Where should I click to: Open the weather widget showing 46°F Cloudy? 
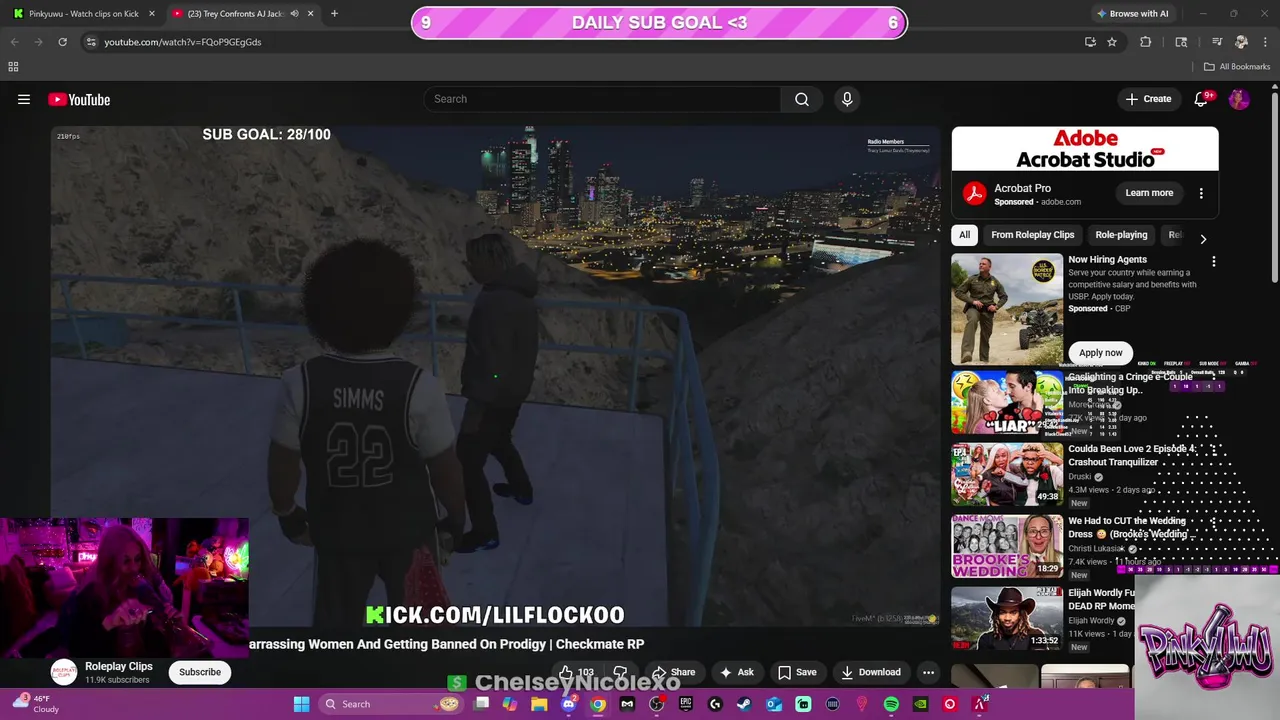pos(36,704)
